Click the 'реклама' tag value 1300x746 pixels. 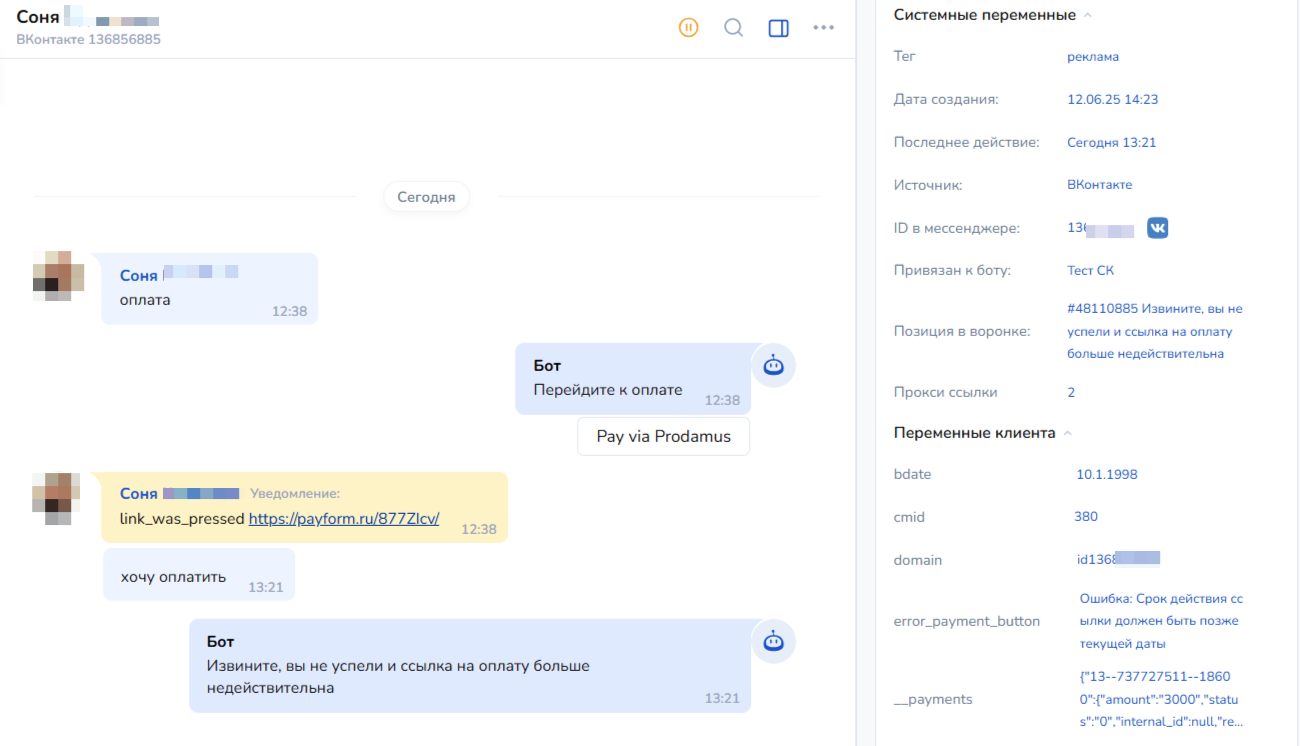point(1092,57)
